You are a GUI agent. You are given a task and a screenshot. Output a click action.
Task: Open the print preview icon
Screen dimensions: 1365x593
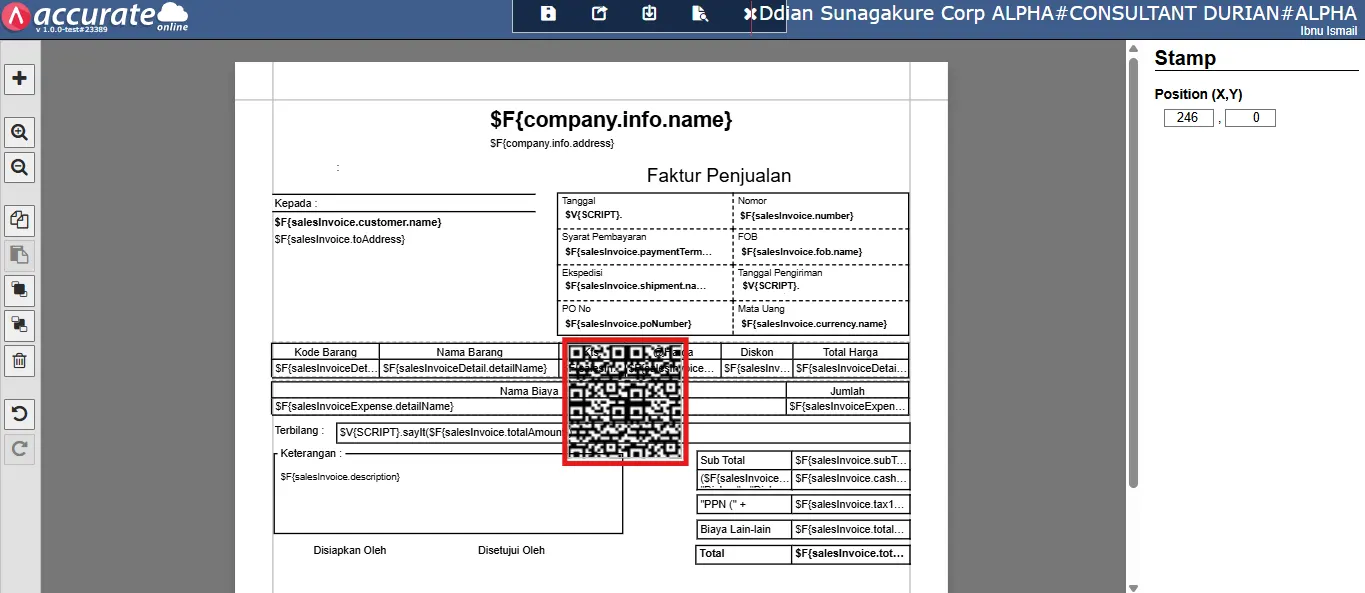click(x=700, y=13)
